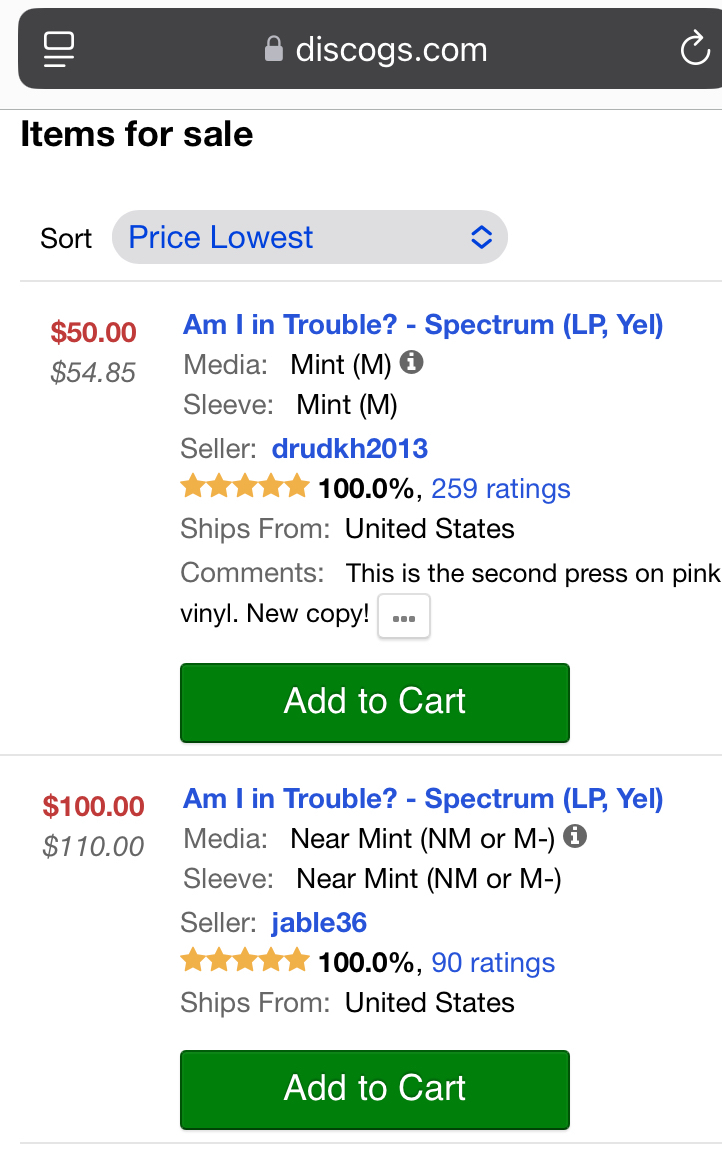Add the $100.00 listing to cart
The image size is (722, 1154).
click(374, 1089)
